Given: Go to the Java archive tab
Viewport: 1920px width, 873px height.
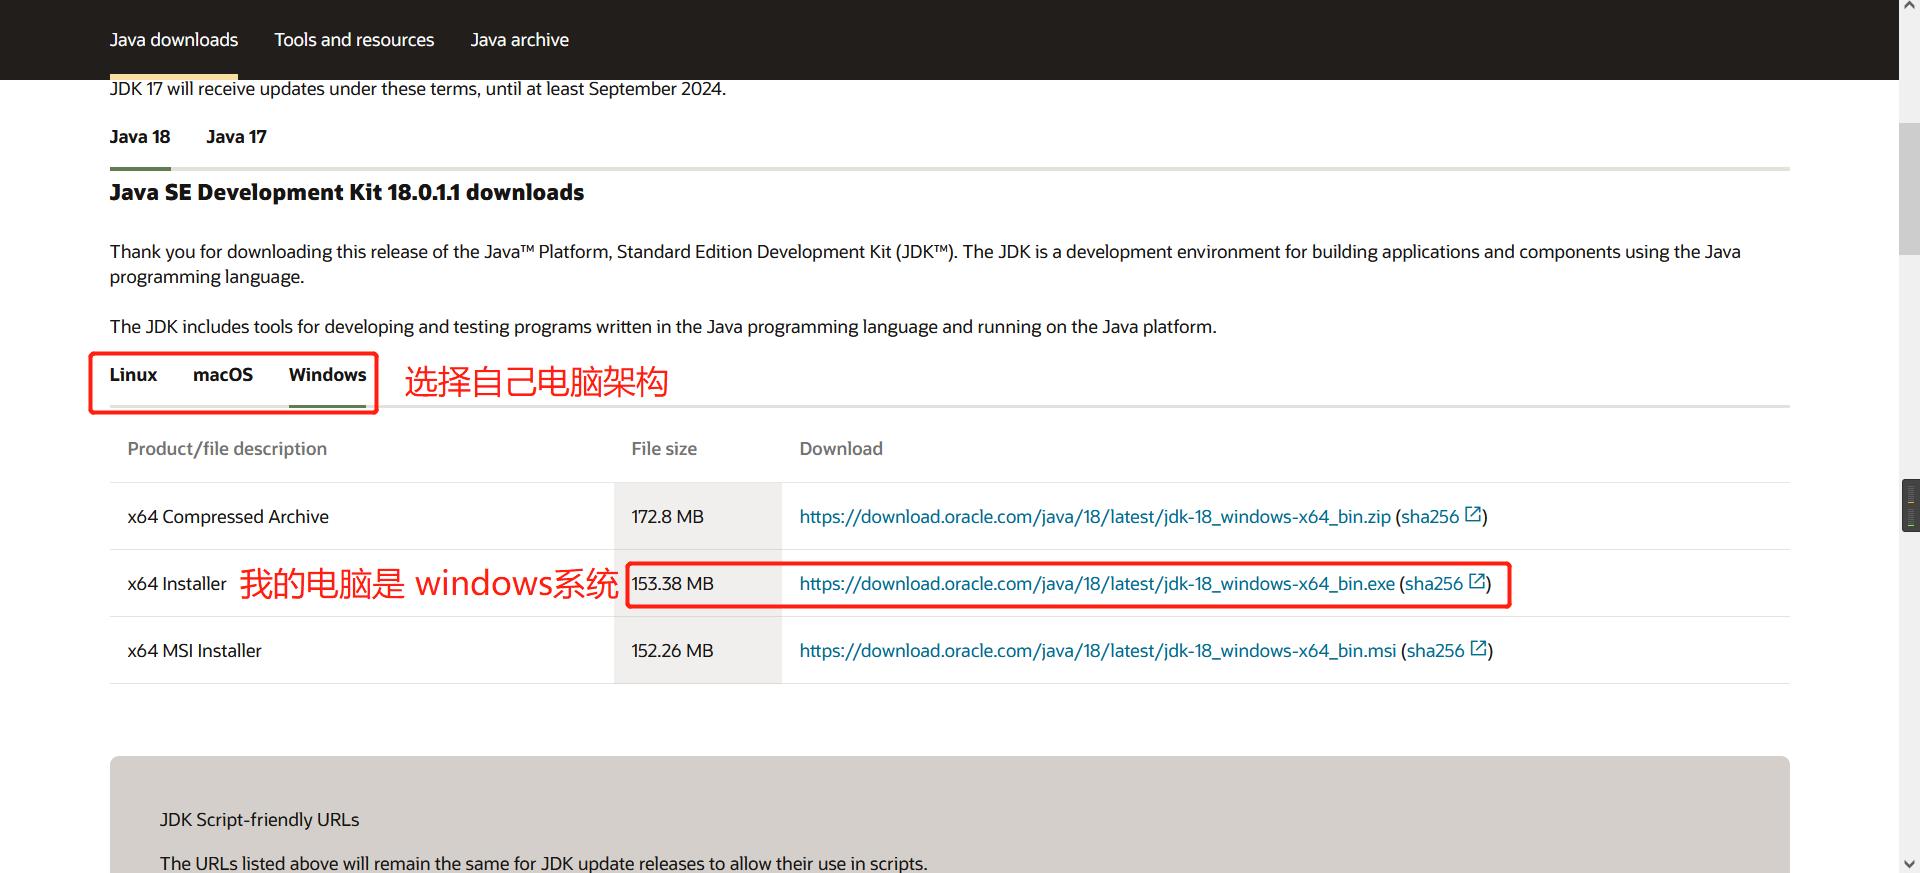Looking at the screenshot, I should point(519,40).
